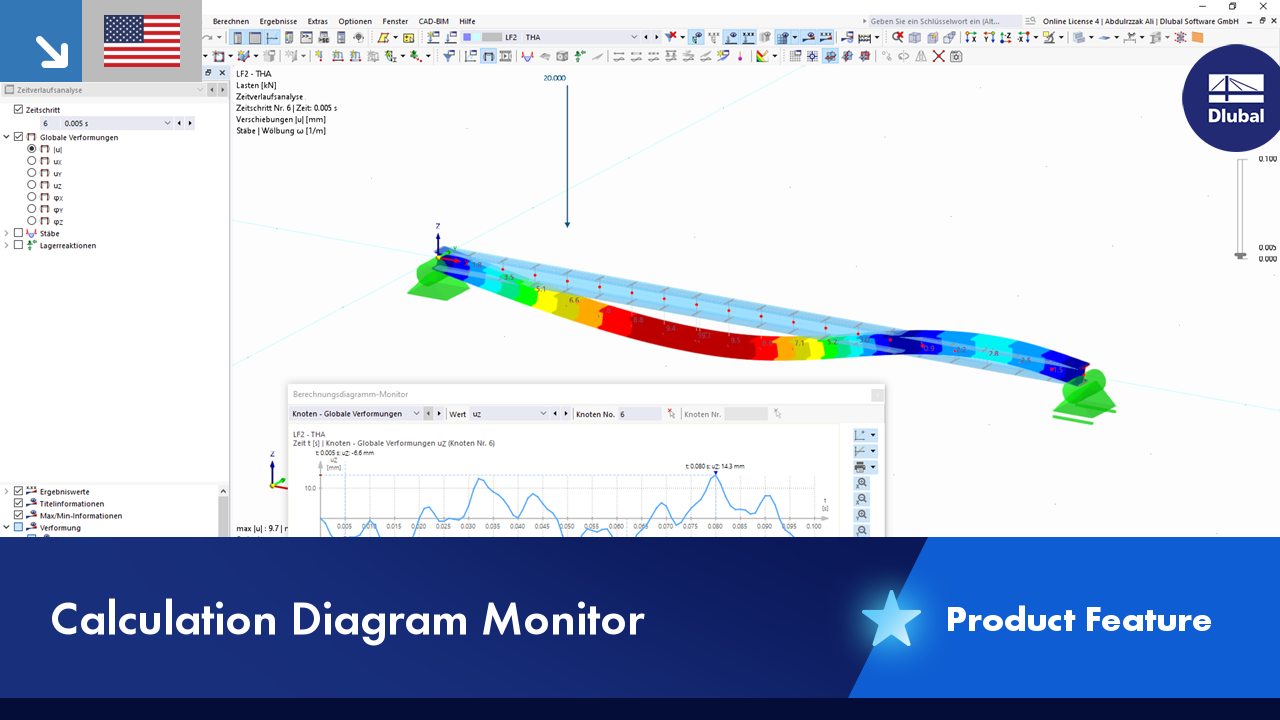Enable the Stäbe checkbox in the results panel
The height and width of the screenshot is (720, 1280).
[x=18, y=233]
